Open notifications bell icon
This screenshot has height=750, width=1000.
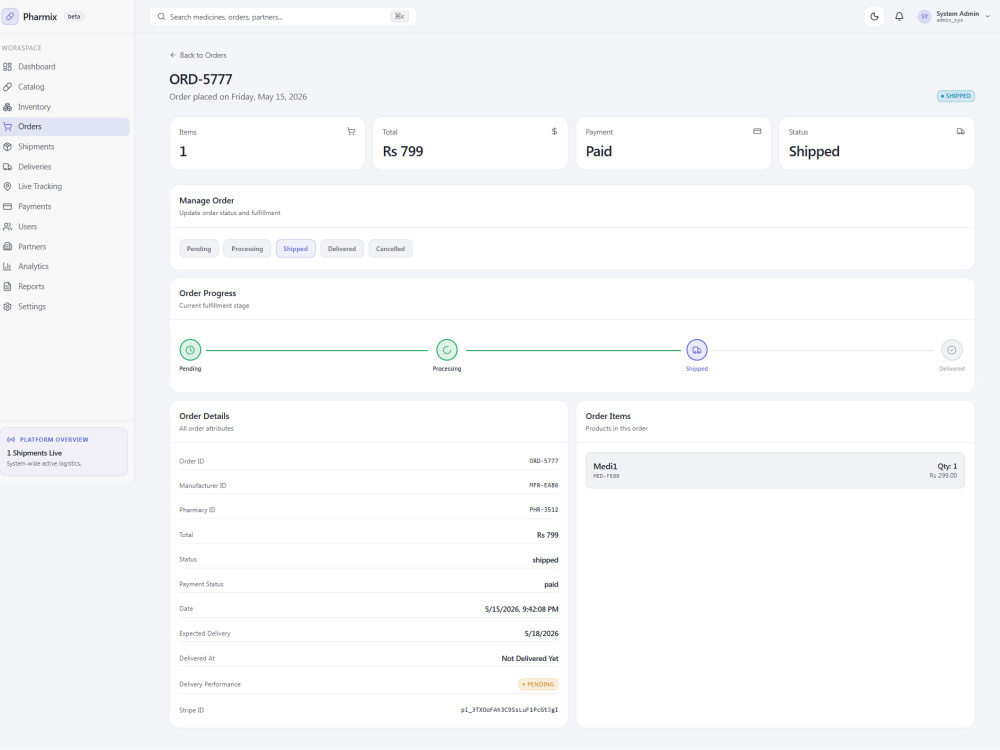(899, 17)
